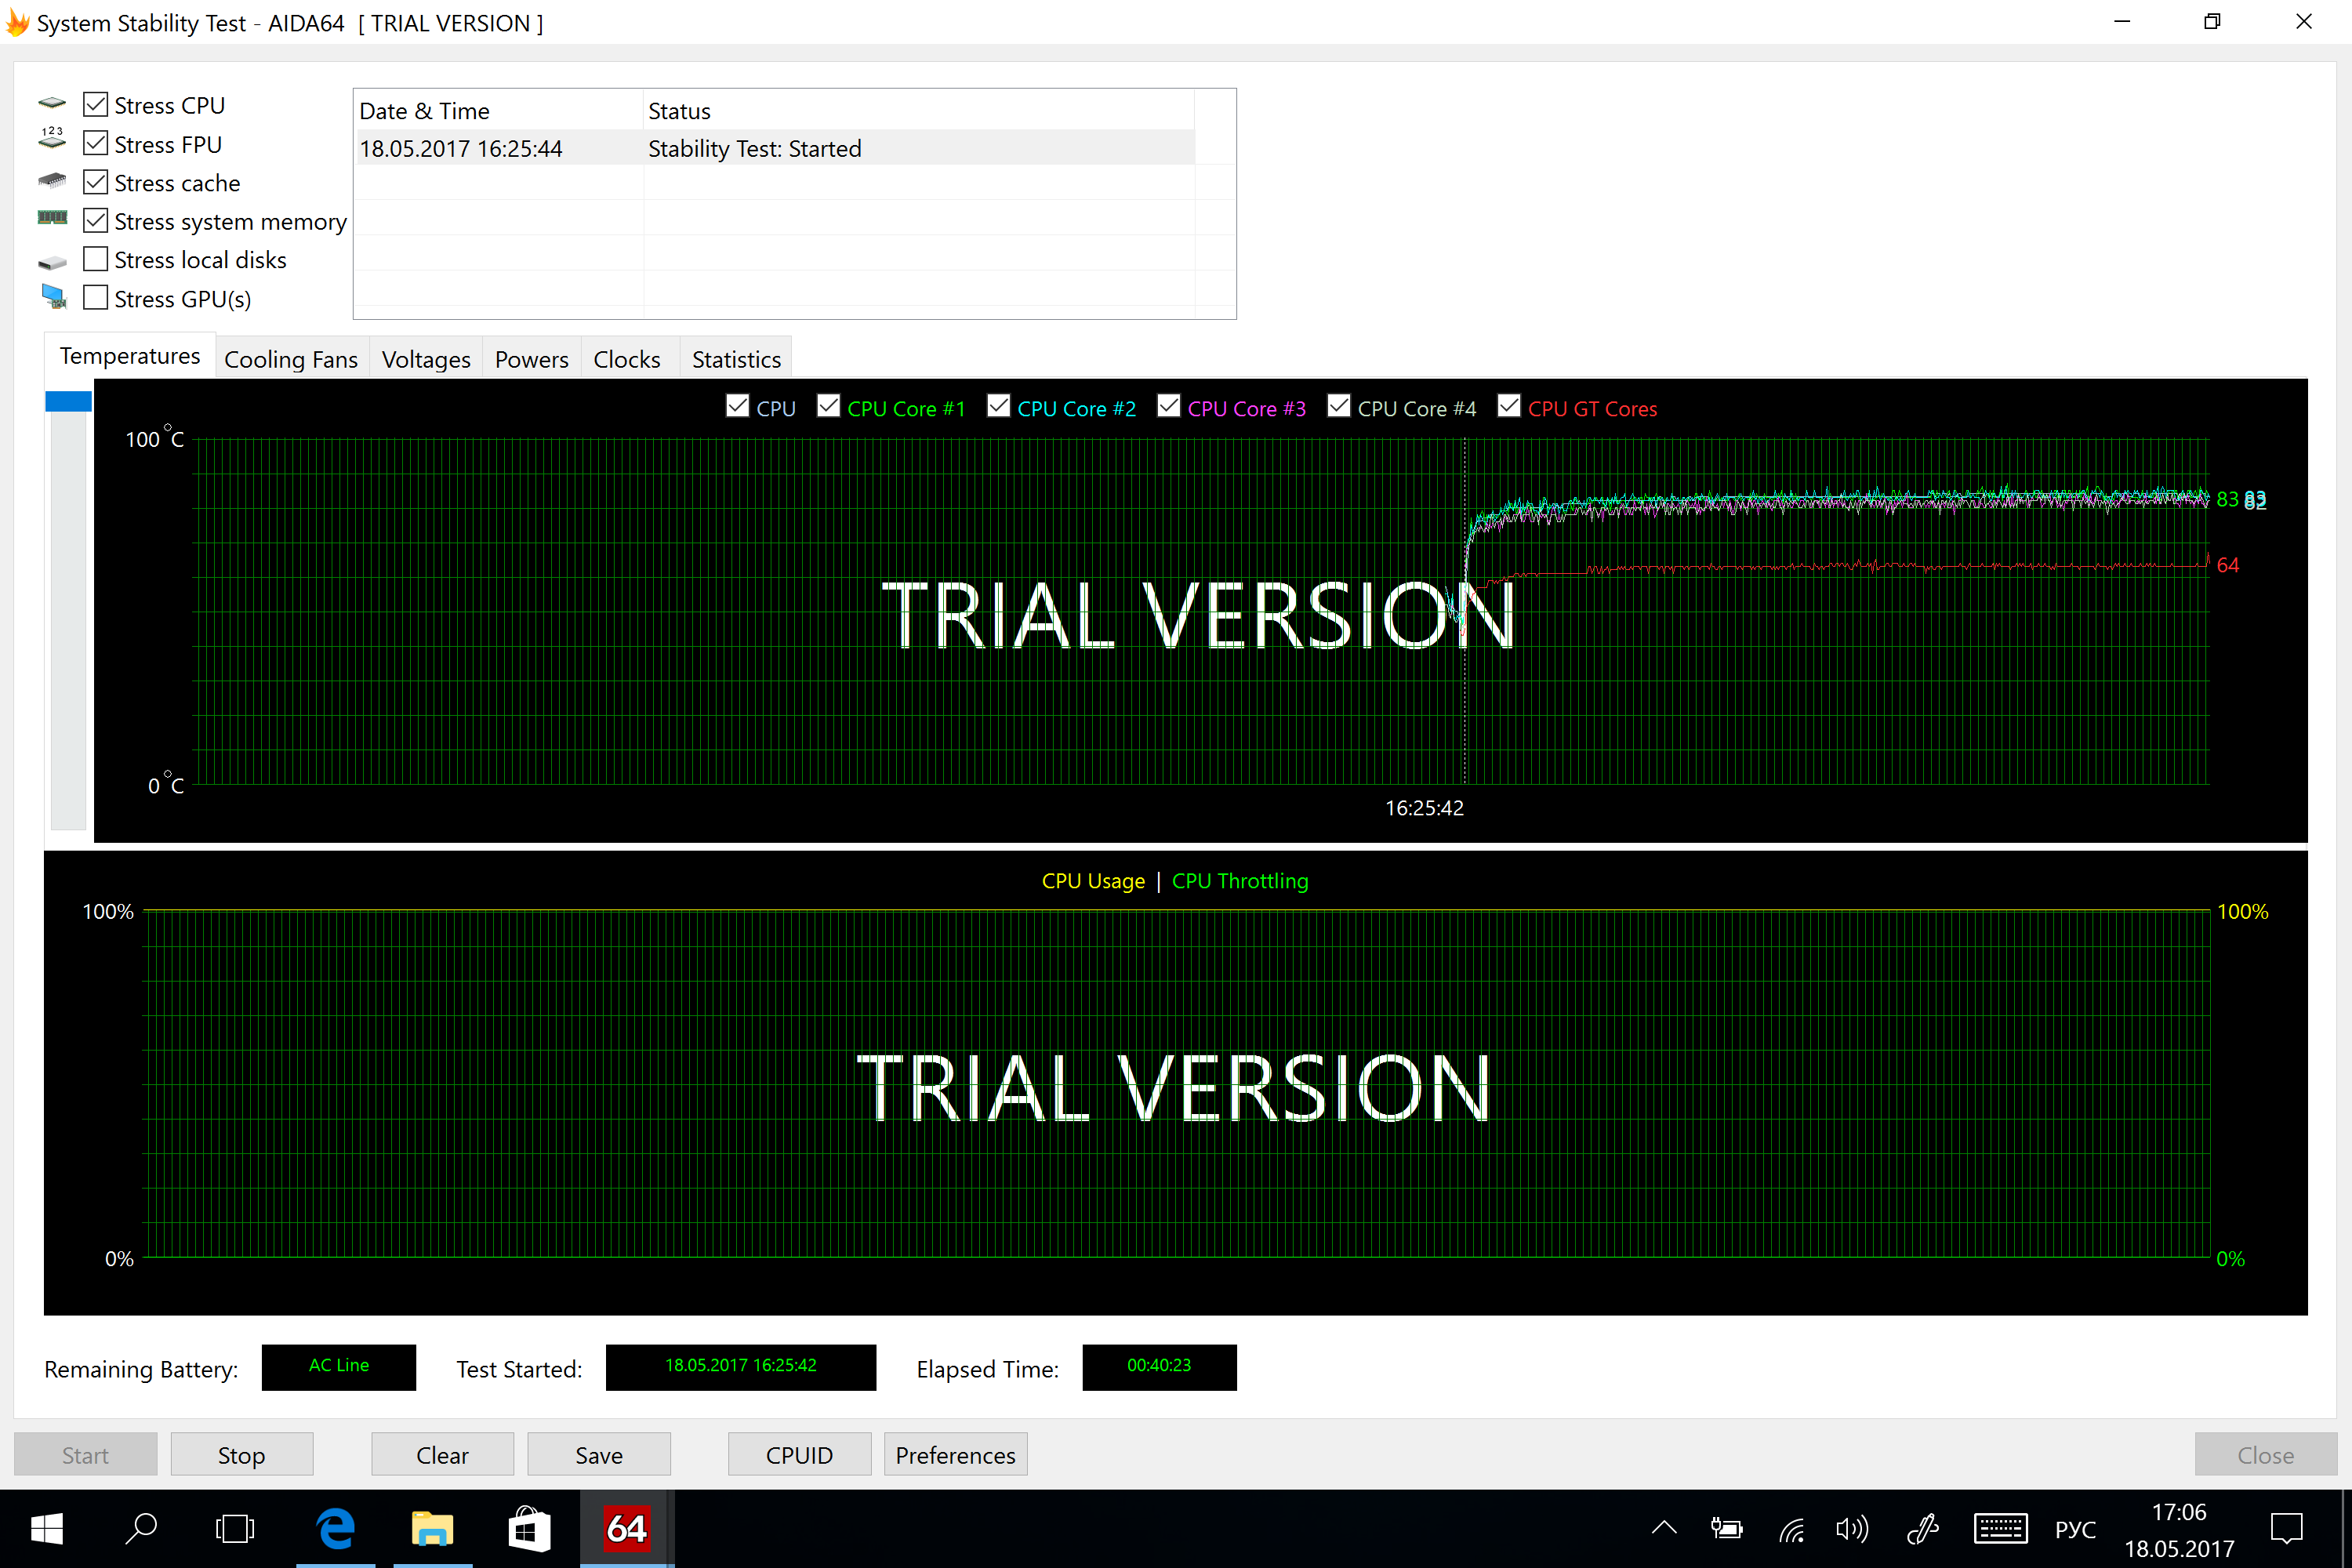
Task: Click the local disks drive icon
Action: click(52, 262)
